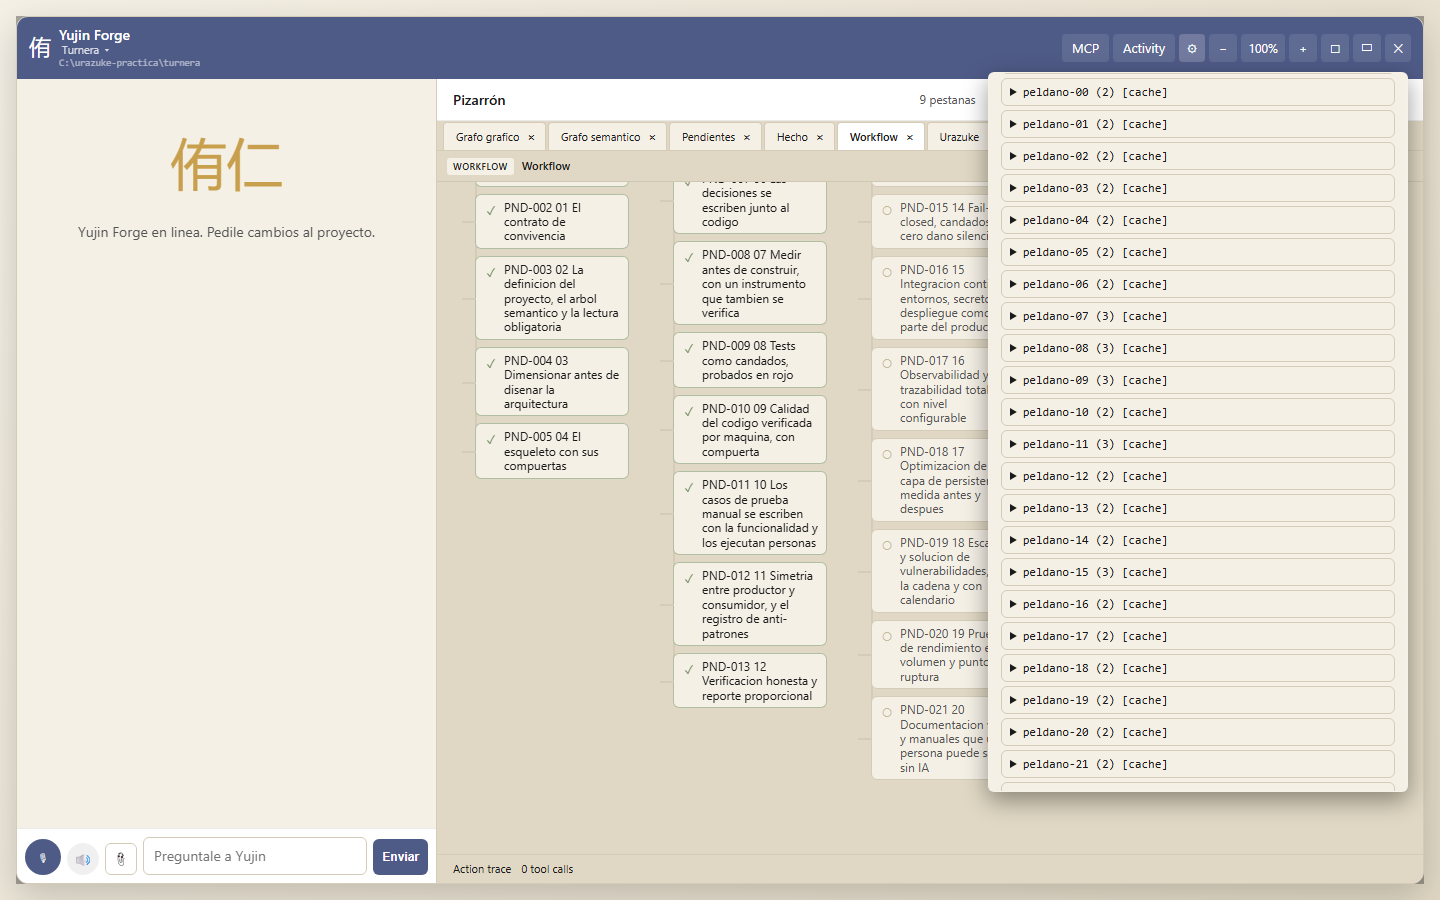
Task: Click the Yujin Forge kanji logo icon
Action: pos(40,48)
